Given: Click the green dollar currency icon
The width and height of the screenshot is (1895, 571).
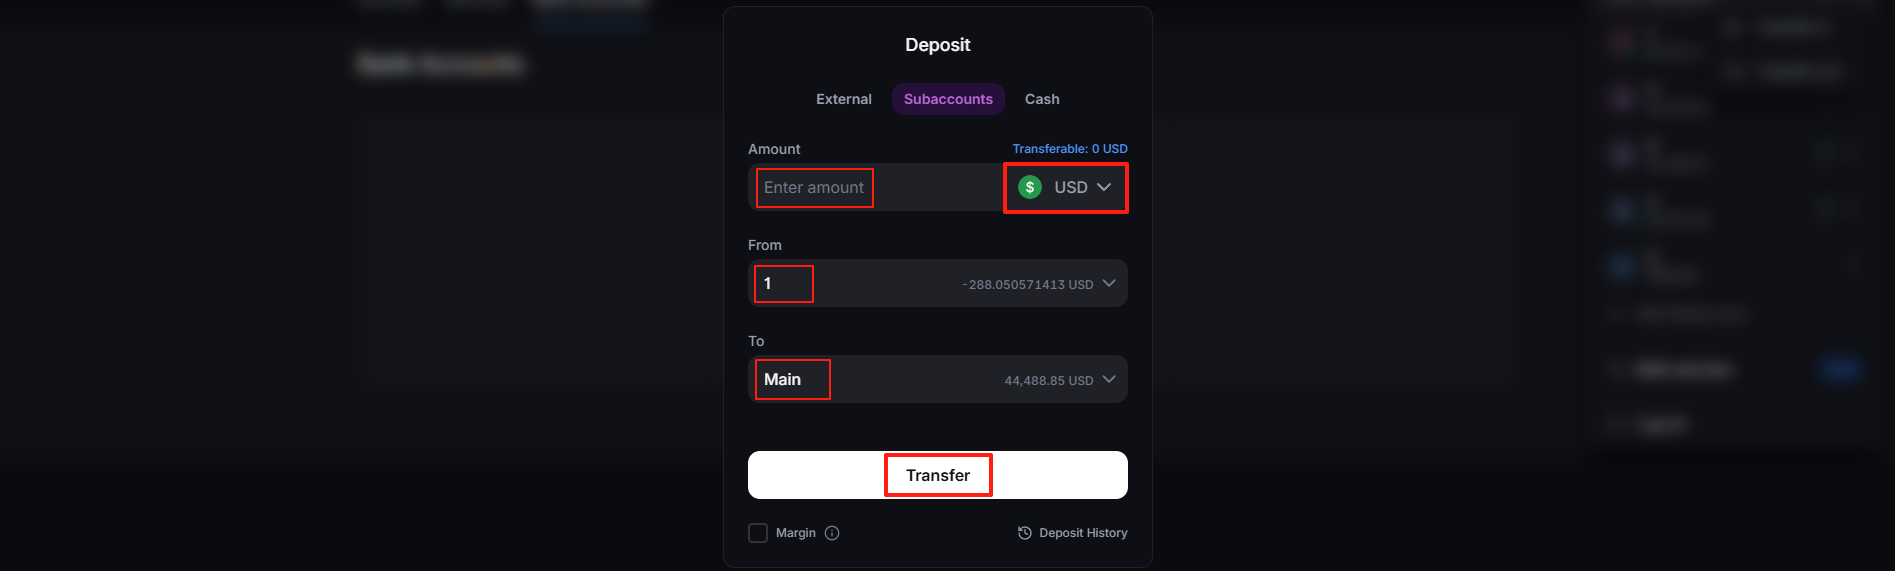Looking at the screenshot, I should click(1030, 187).
